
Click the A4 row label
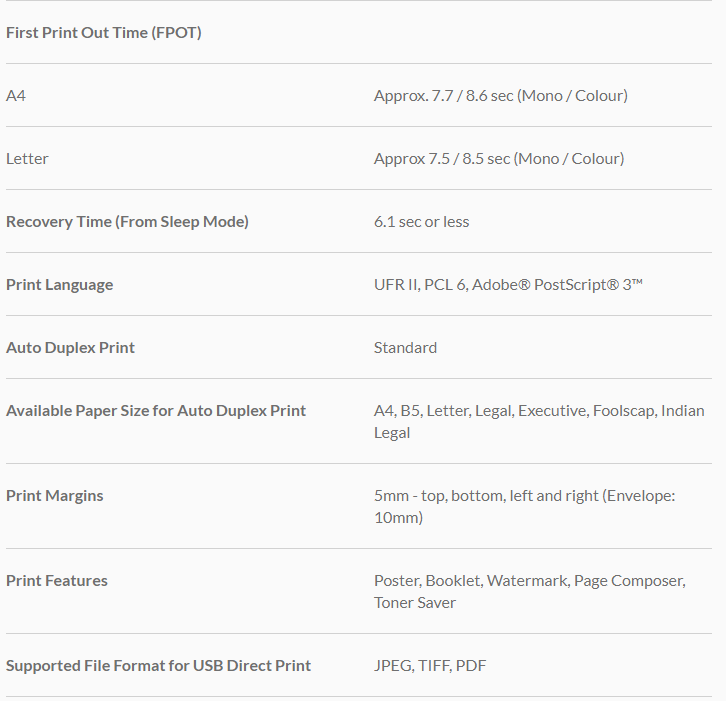click(x=16, y=96)
